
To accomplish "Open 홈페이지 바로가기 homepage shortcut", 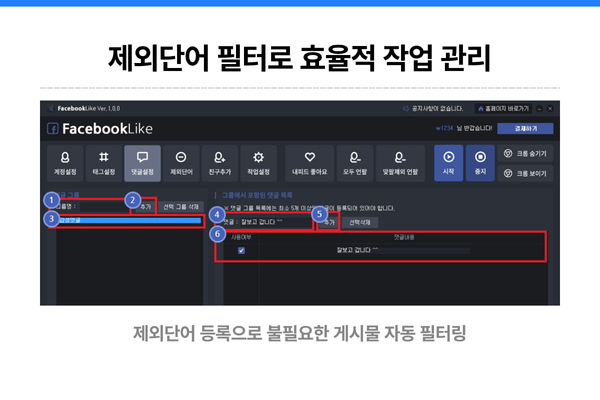I will point(504,109).
